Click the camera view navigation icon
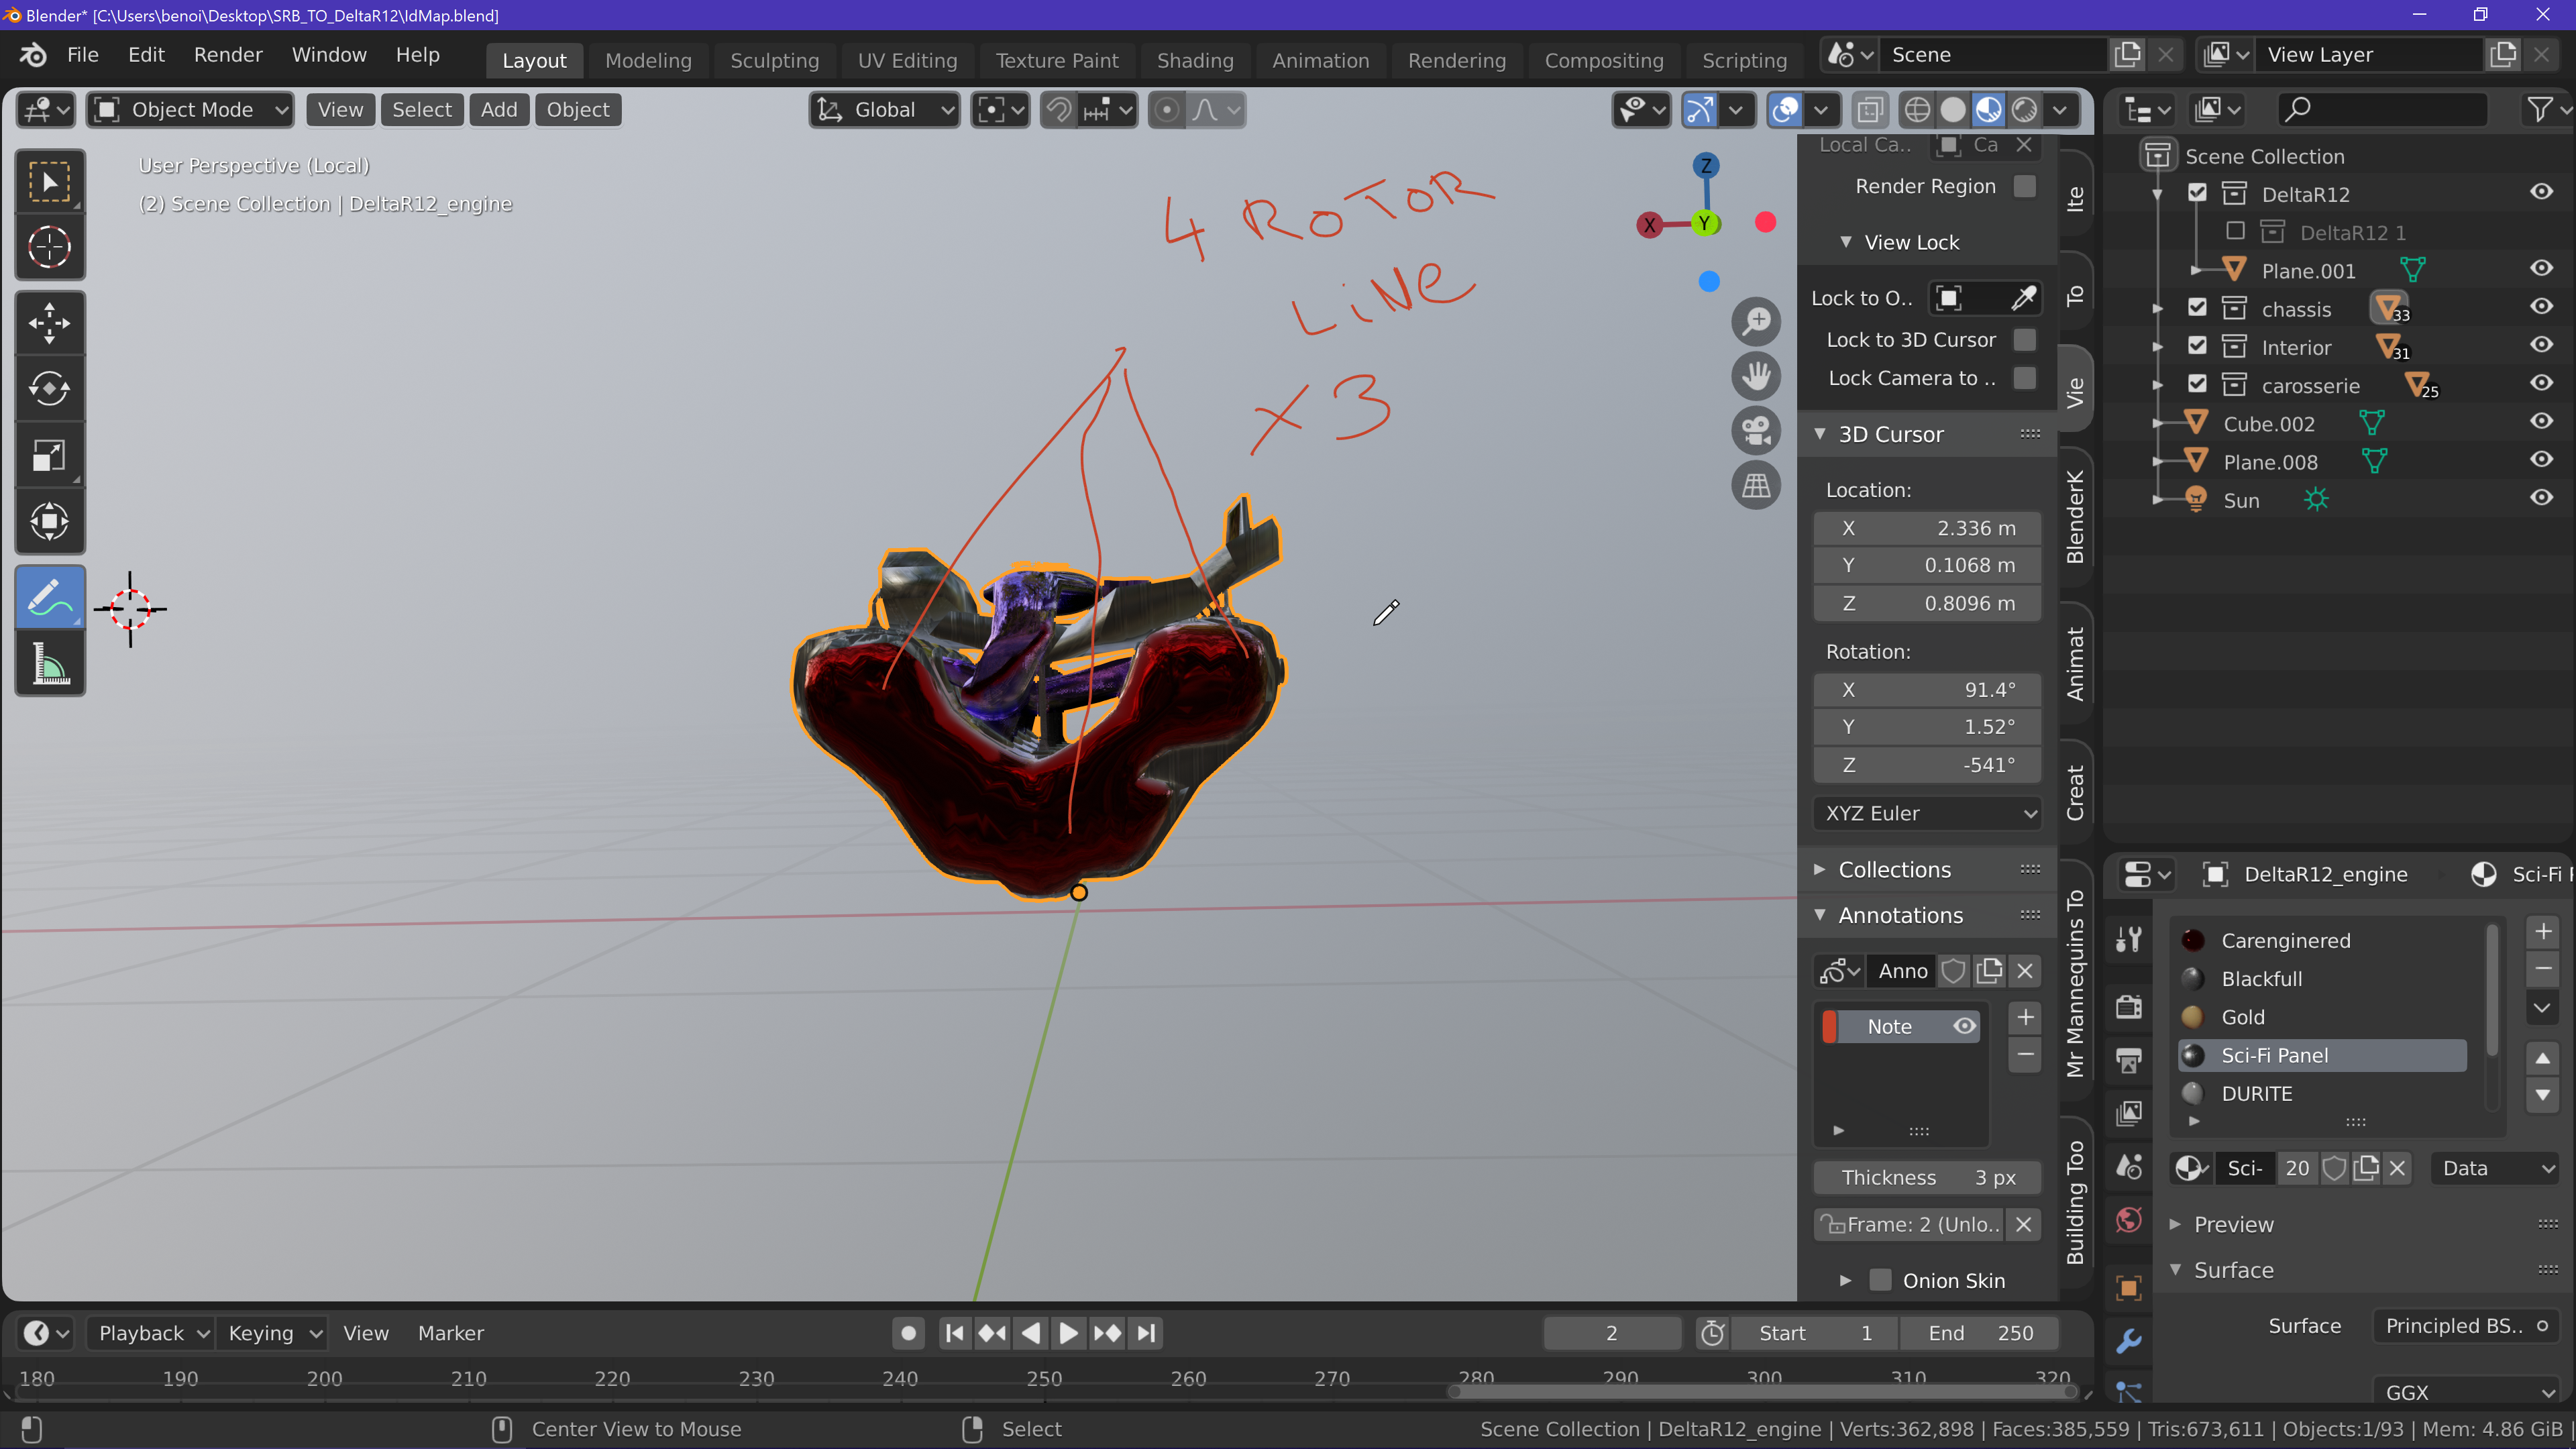 (1756, 431)
